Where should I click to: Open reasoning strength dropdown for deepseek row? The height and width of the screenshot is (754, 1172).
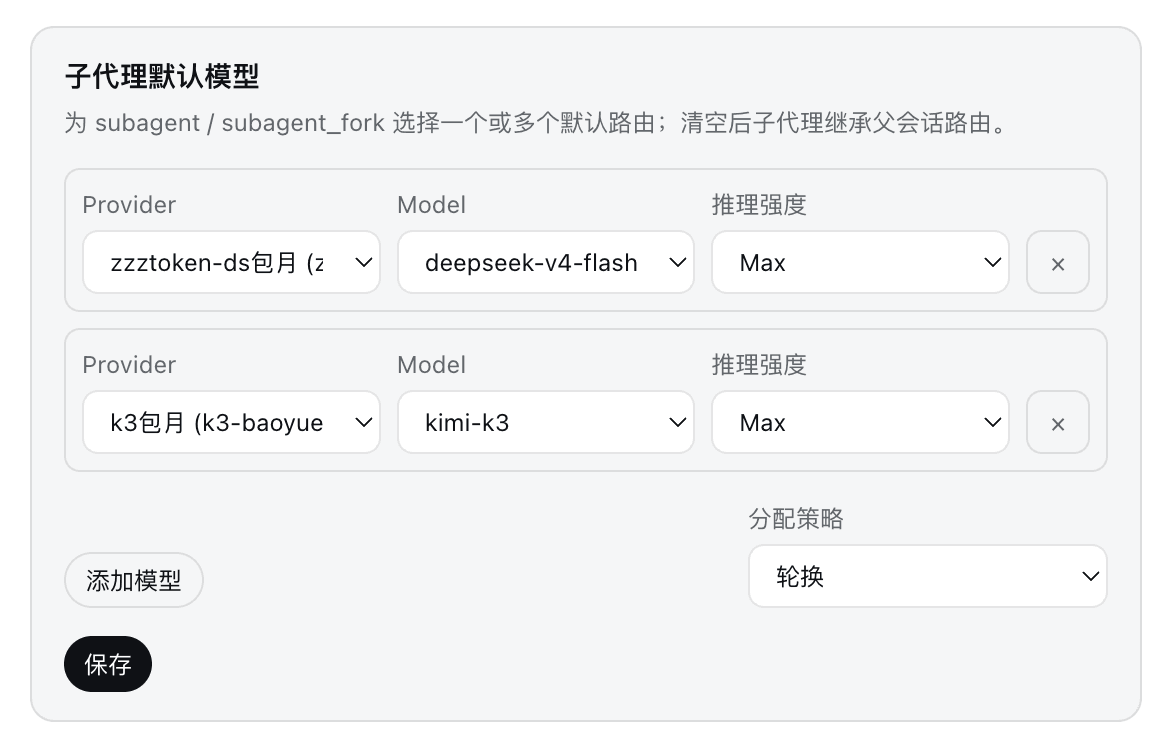coord(860,262)
